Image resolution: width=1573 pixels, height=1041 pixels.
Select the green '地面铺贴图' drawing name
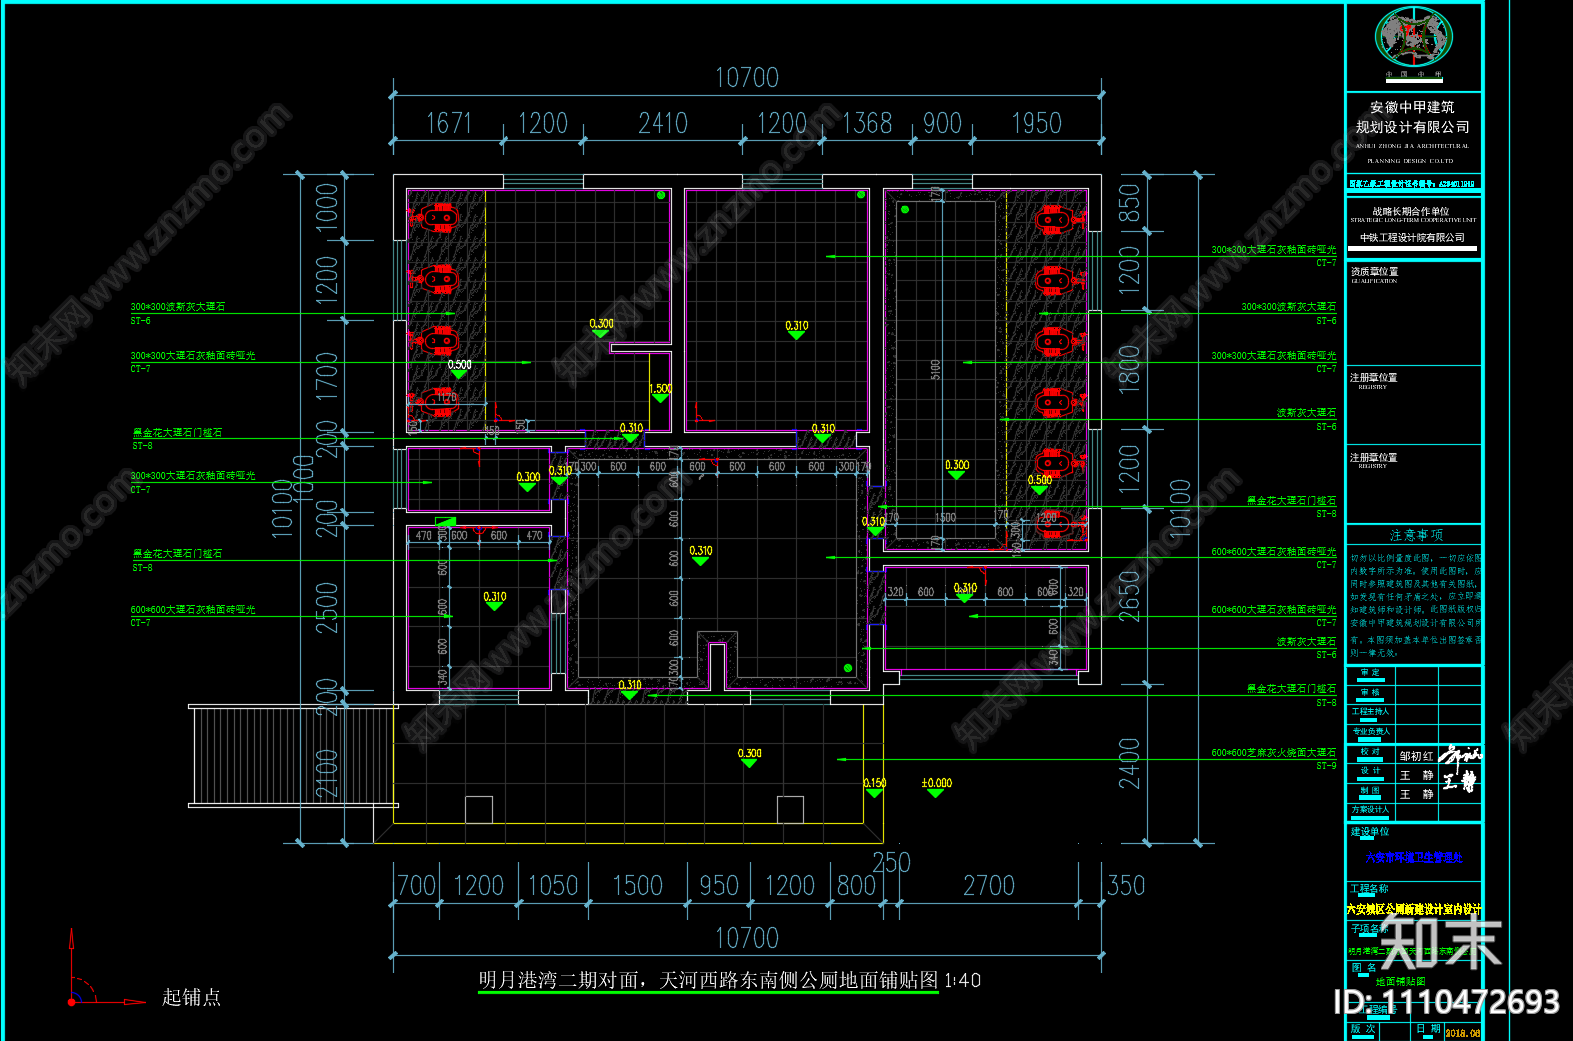pos(1400,982)
